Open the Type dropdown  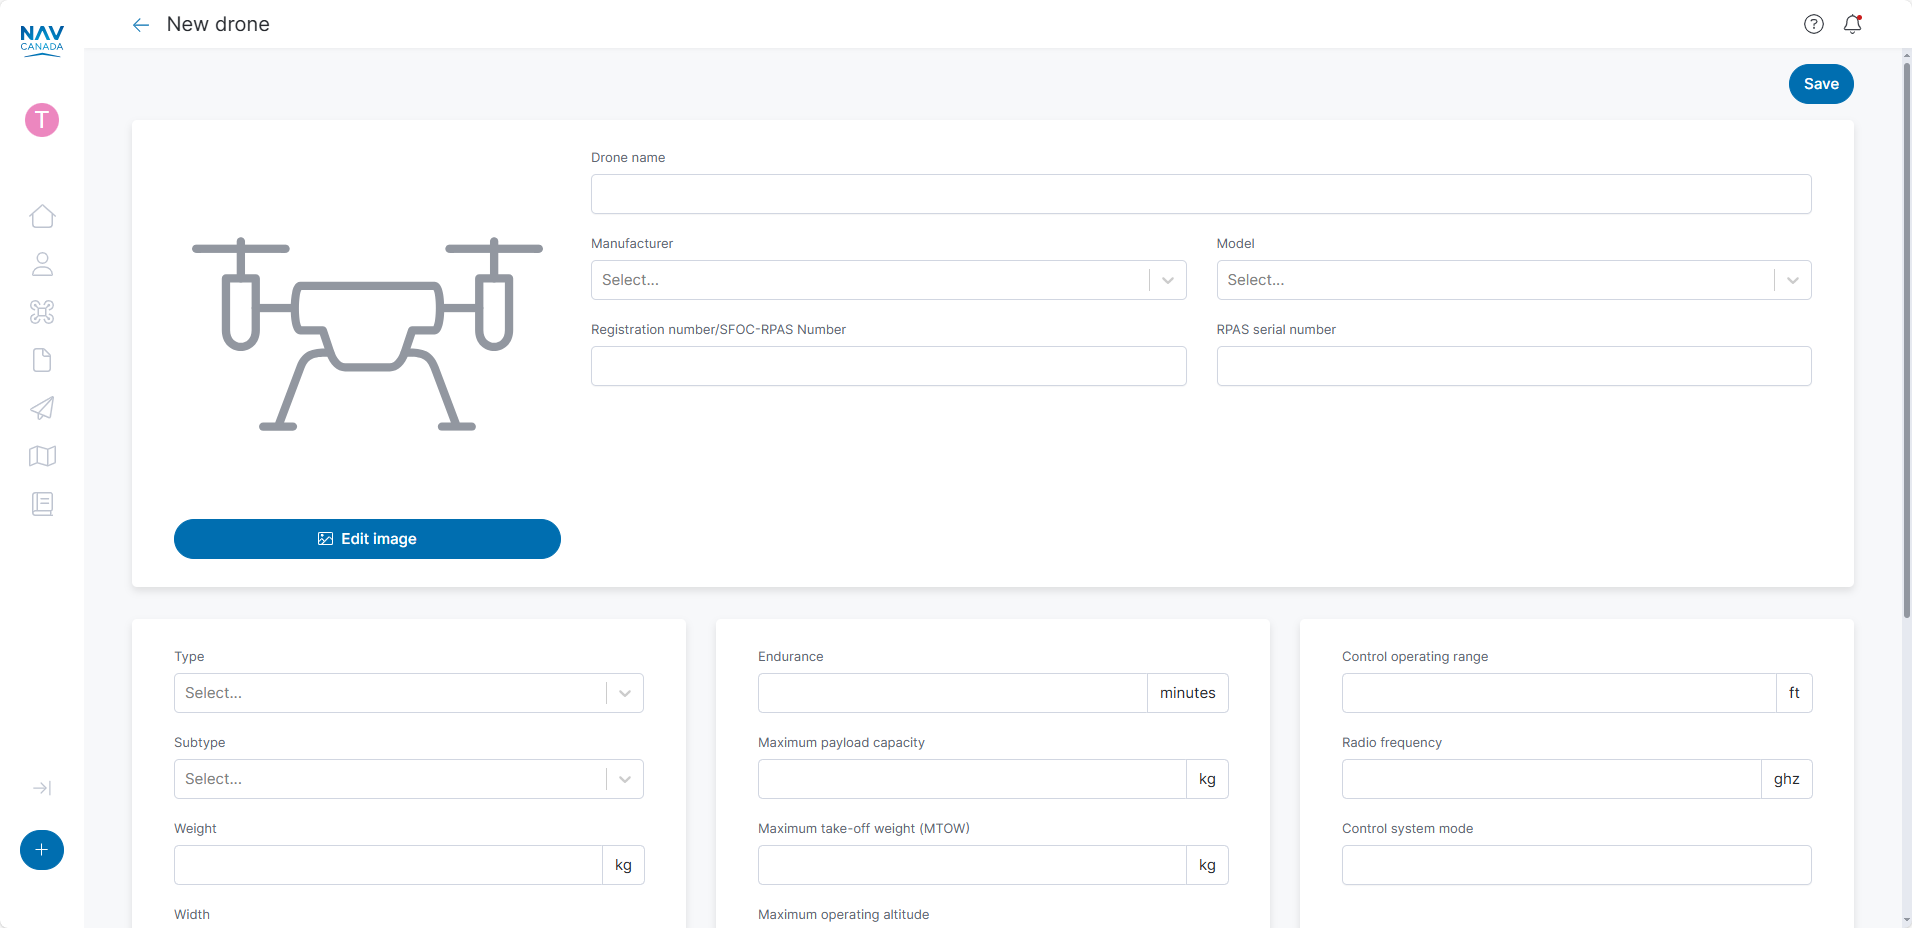[x=409, y=693]
